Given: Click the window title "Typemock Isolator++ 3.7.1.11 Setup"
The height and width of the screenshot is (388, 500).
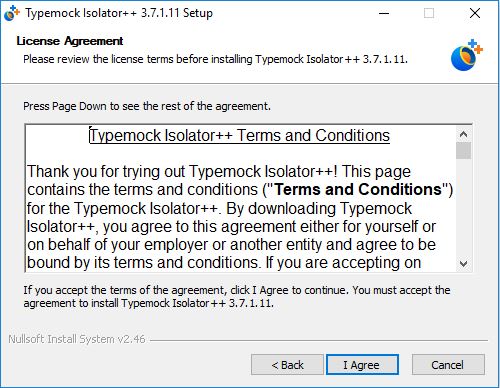Looking at the screenshot, I should (x=119, y=13).
